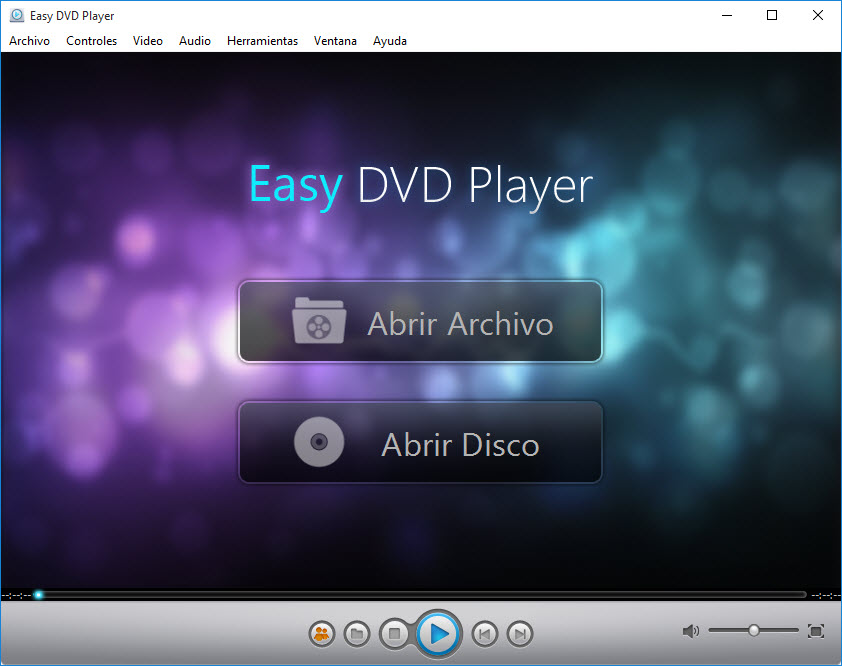The height and width of the screenshot is (666, 842).
Task: Open the Ventana menu
Action: pos(335,41)
